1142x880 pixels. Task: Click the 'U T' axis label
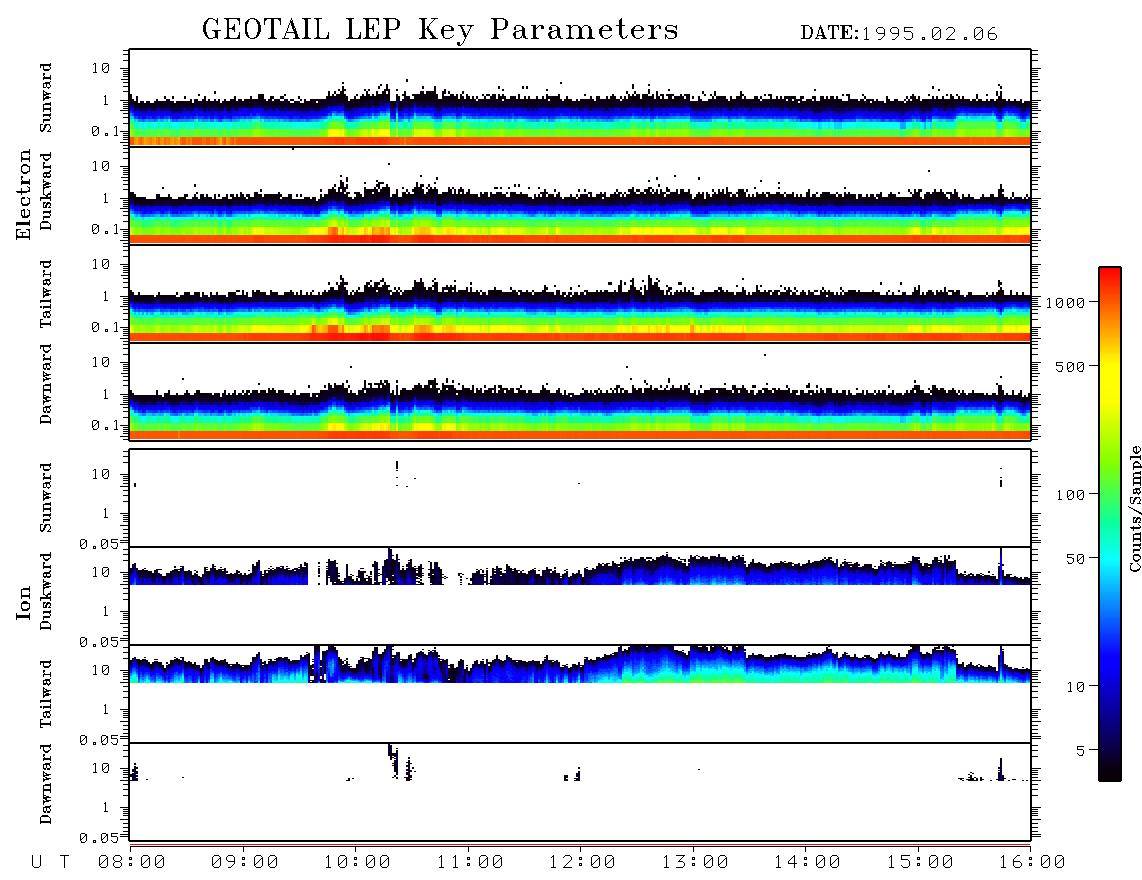(51, 863)
